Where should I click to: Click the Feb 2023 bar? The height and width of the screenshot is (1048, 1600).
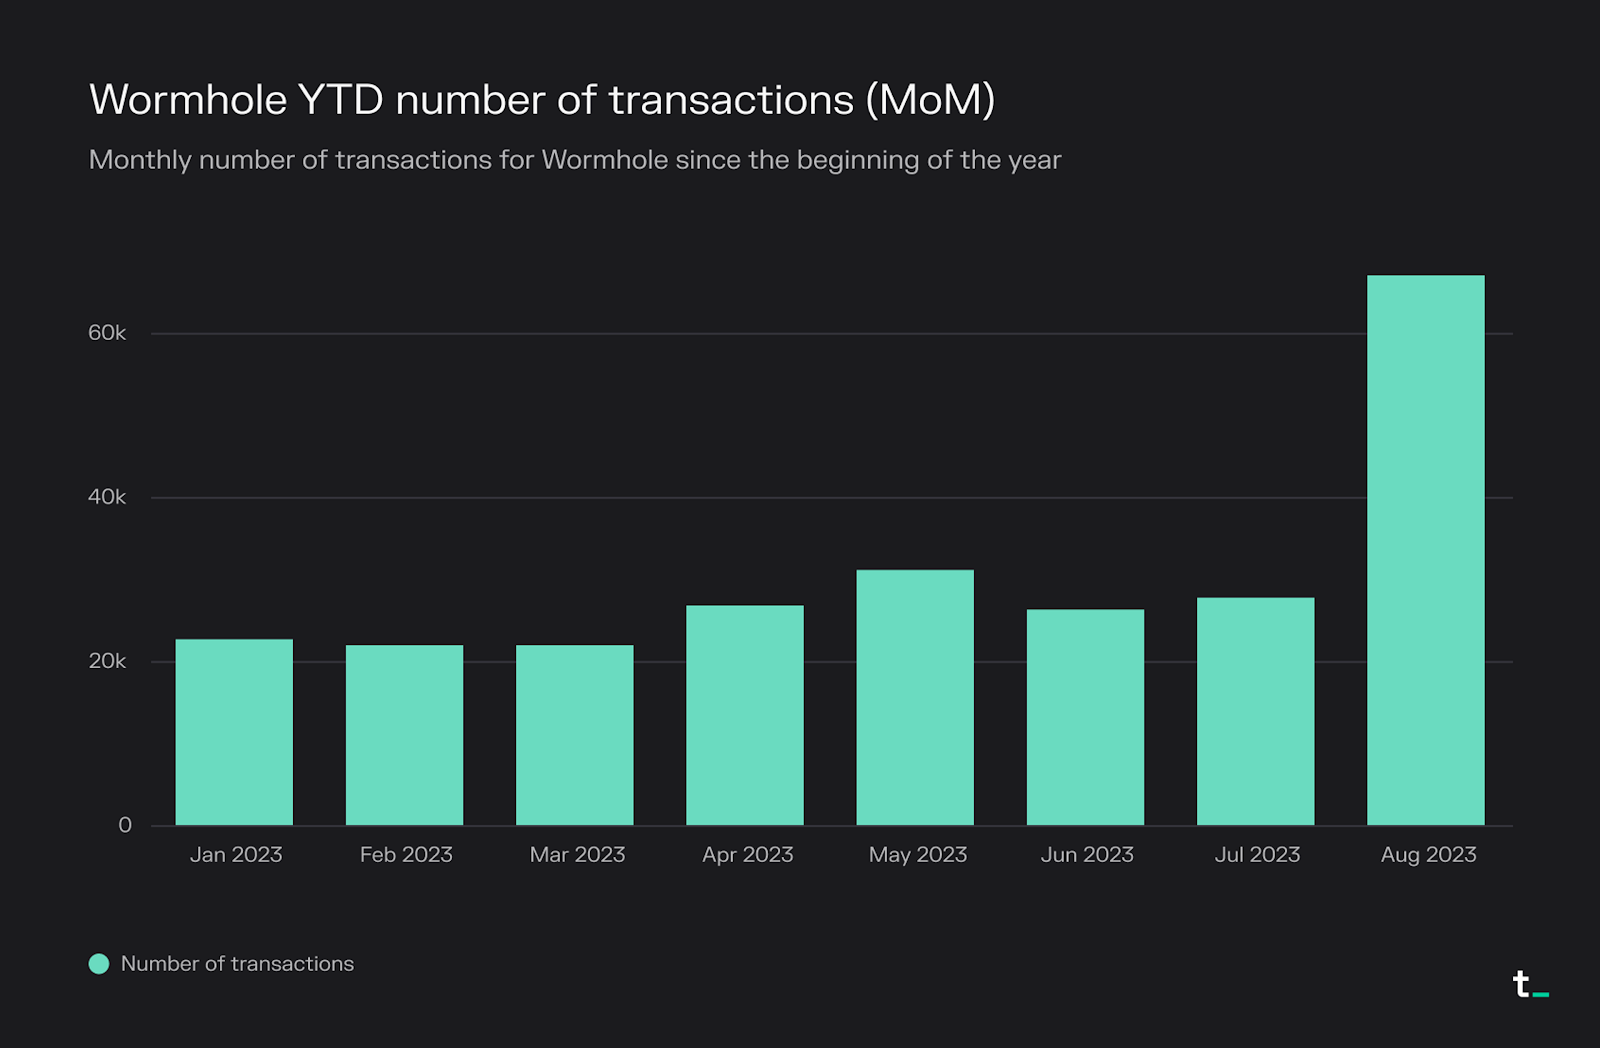404,735
